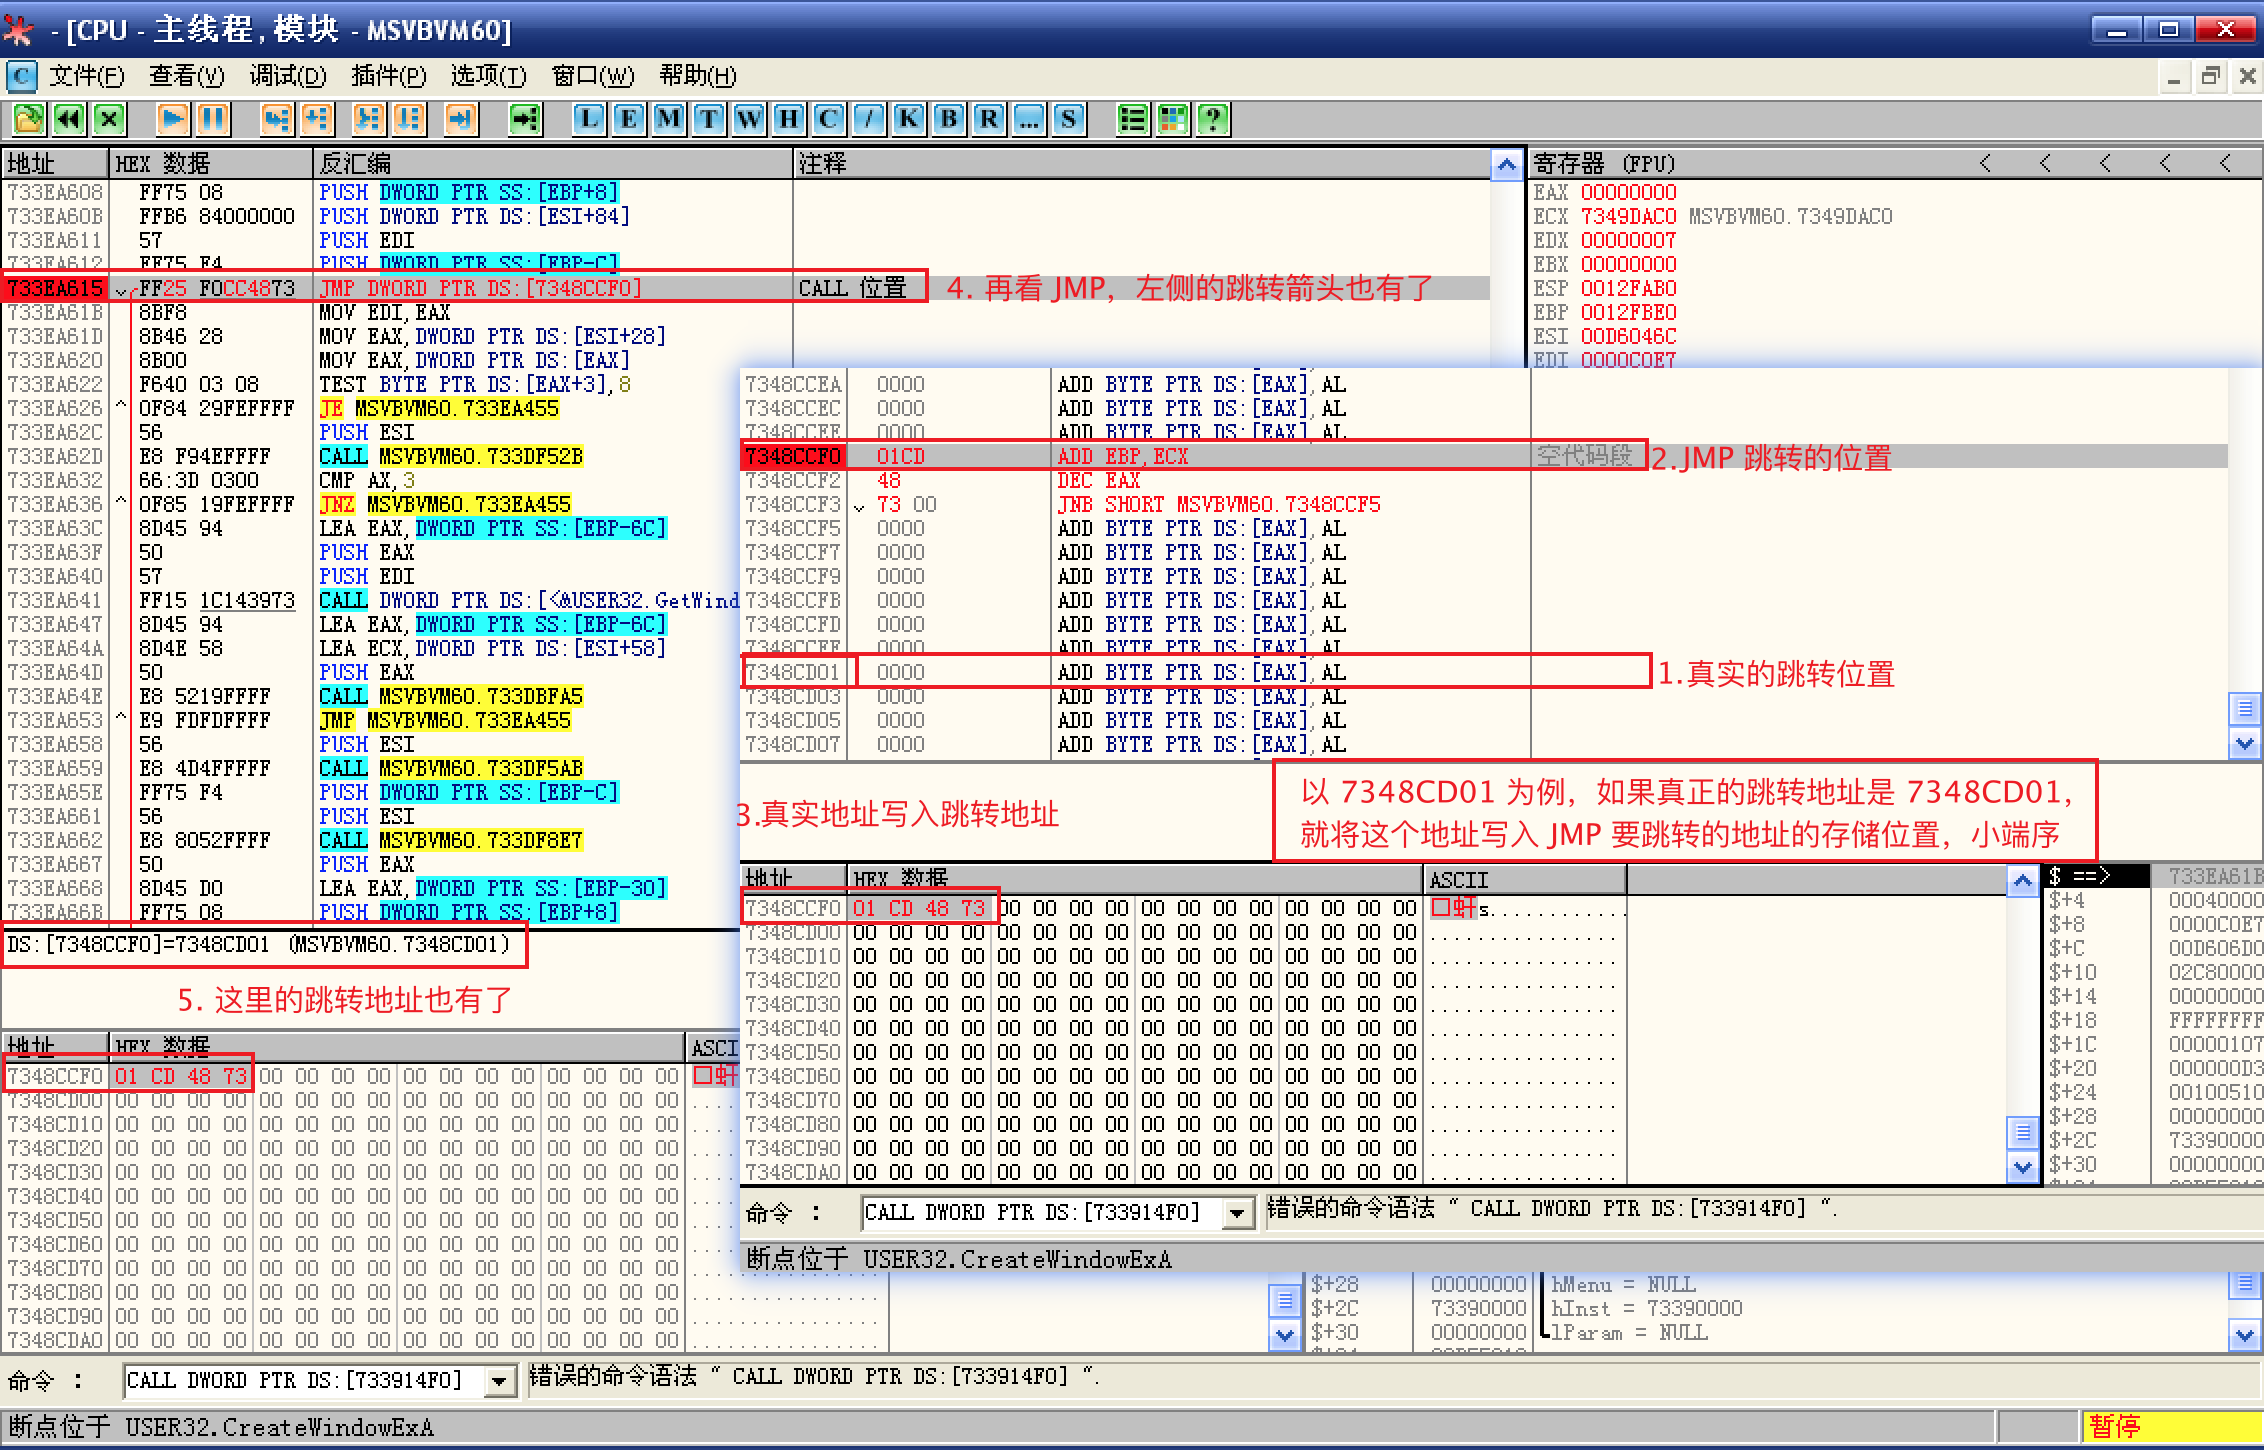The image size is (2264, 1450).
Task: Open the 插件(P) plugins menu
Action: [388, 76]
